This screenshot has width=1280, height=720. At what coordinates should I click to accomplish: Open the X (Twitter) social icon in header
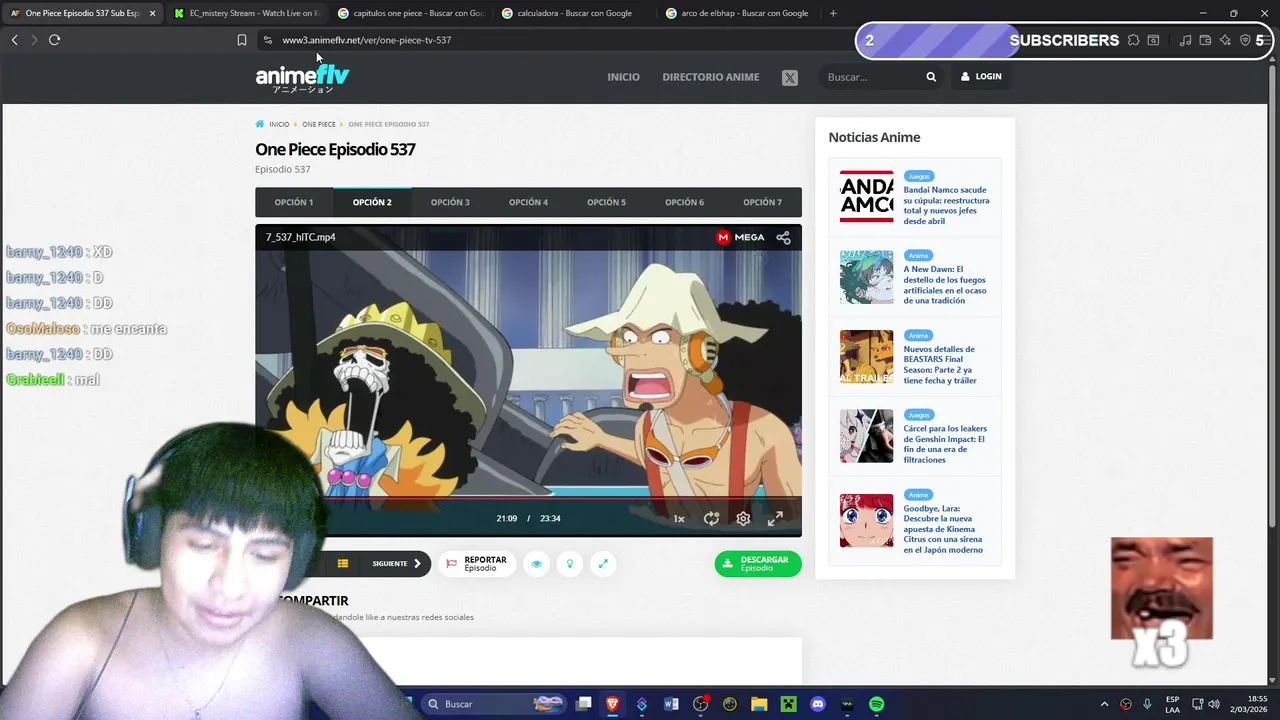pyautogui.click(x=790, y=77)
